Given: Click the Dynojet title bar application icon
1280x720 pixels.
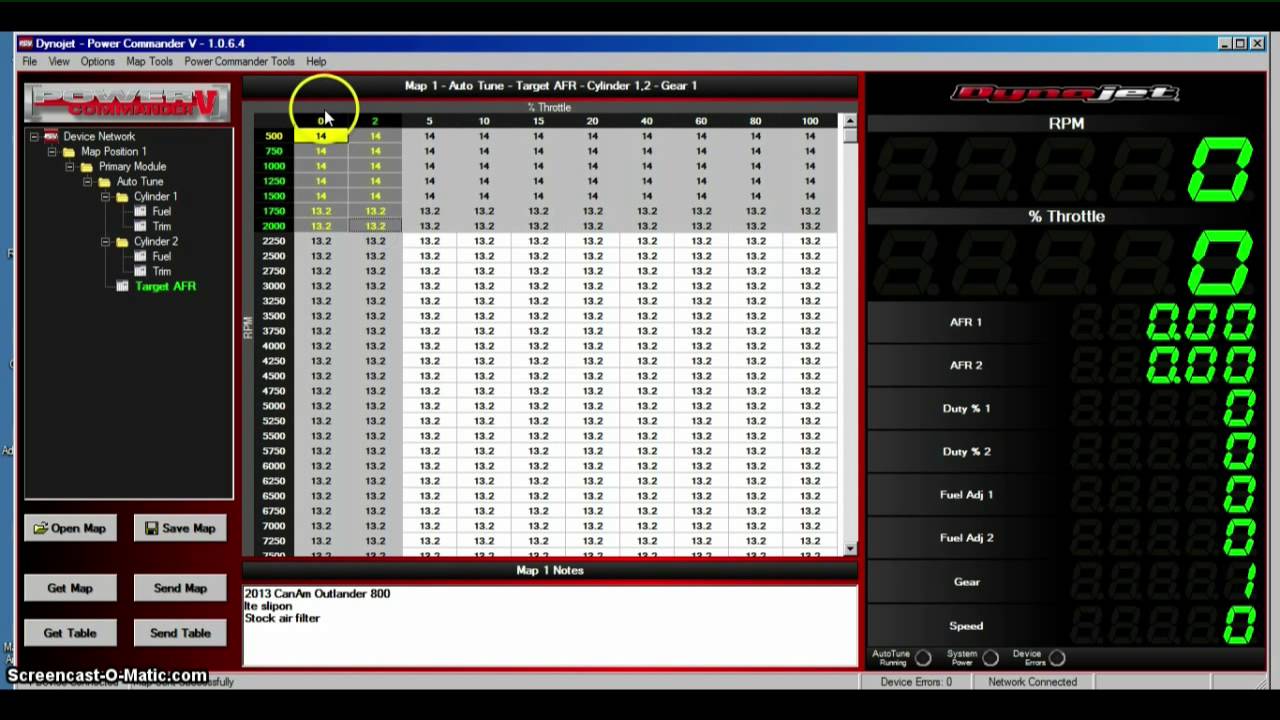Looking at the screenshot, I should (x=26, y=44).
